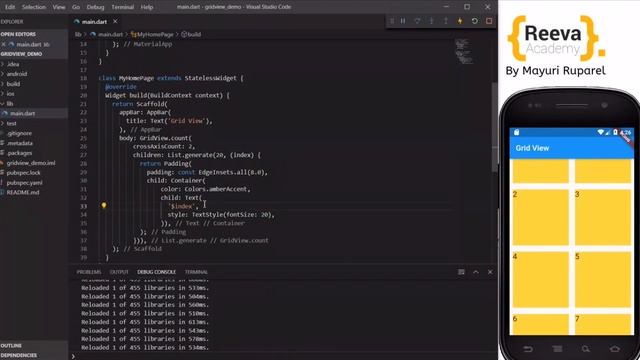The width and height of the screenshot is (640, 360).
Task: Switch to the Terminal panel tab
Action: coord(196,272)
